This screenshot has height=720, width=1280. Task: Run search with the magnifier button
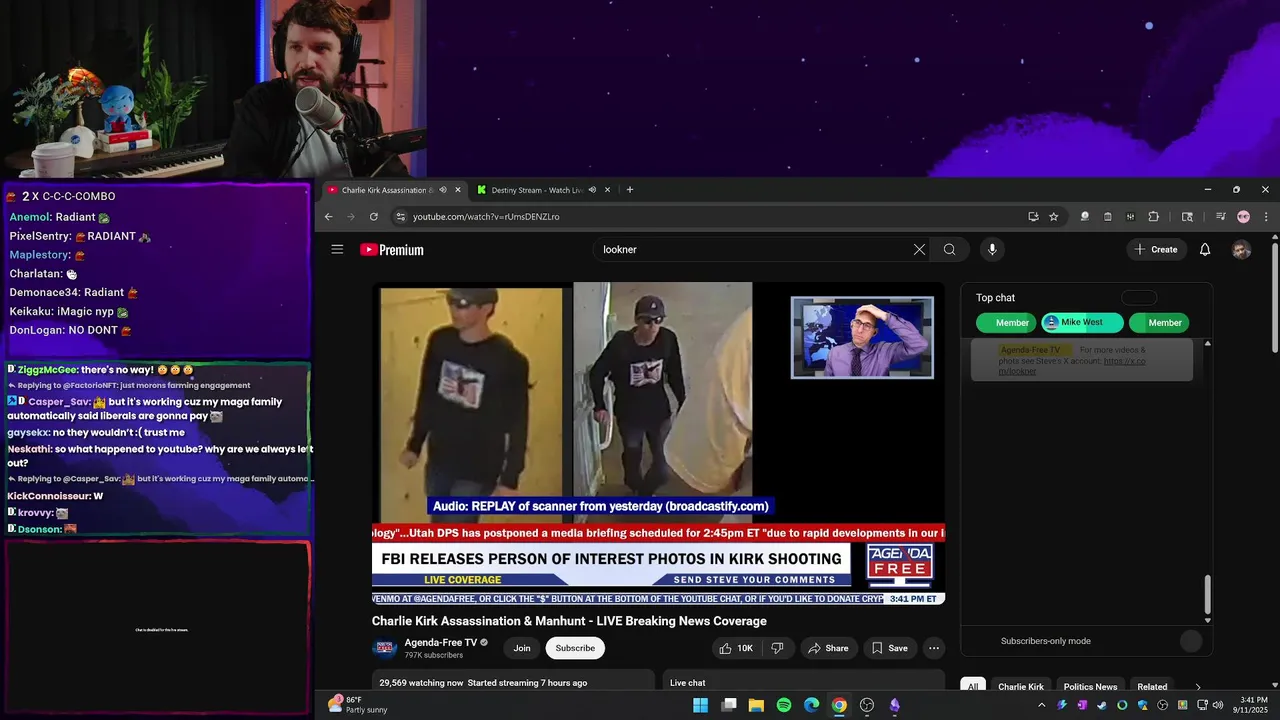coord(949,249)
